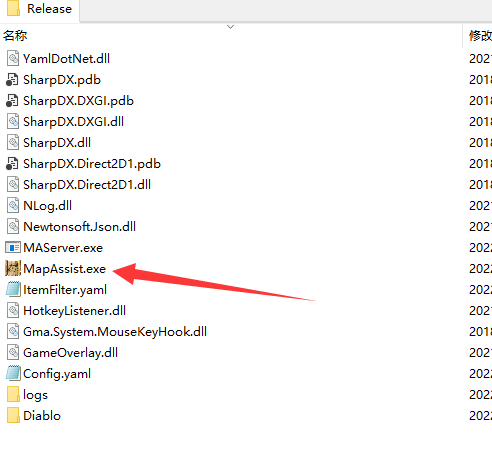
Task: Click the Diablo folder icon
Action: click(13, 416)
